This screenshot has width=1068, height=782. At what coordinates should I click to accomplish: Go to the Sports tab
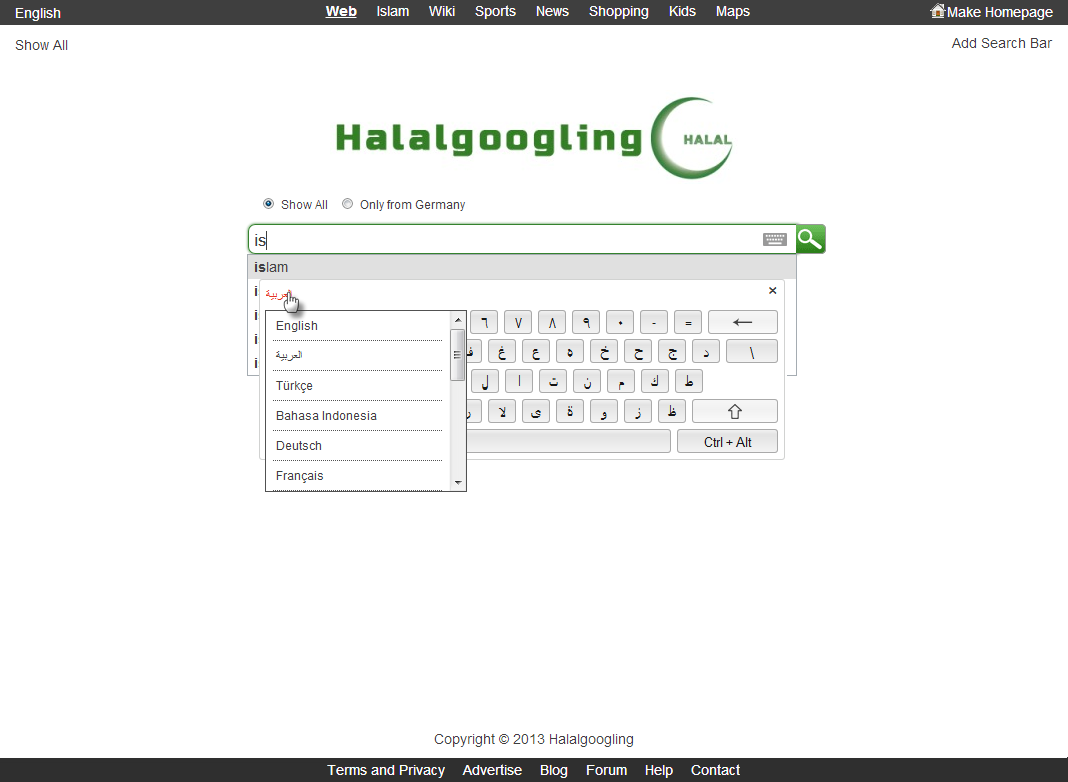[x=495, y=12]
